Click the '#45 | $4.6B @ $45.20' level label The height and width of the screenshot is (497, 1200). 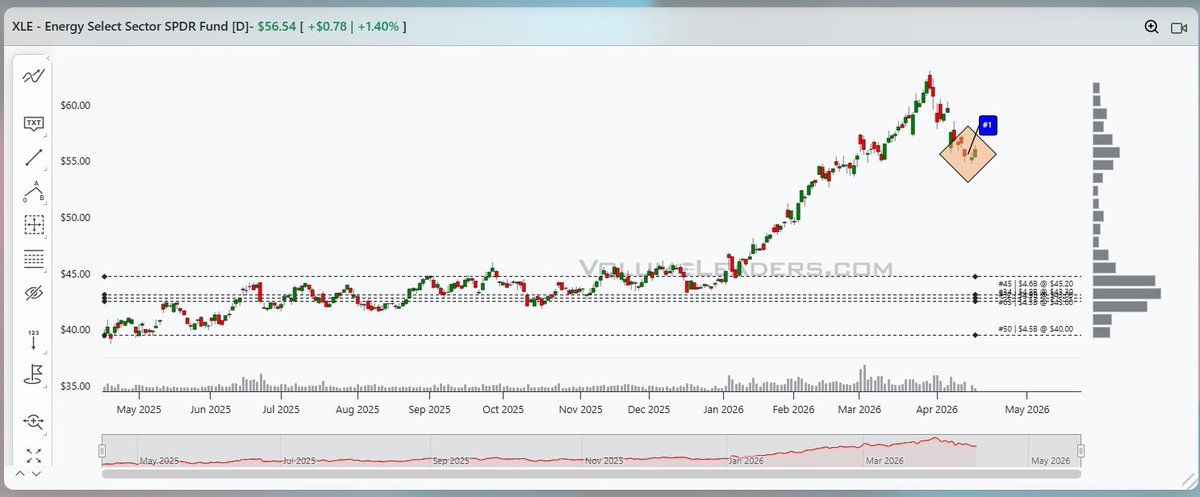click(x=1036, y=283)
